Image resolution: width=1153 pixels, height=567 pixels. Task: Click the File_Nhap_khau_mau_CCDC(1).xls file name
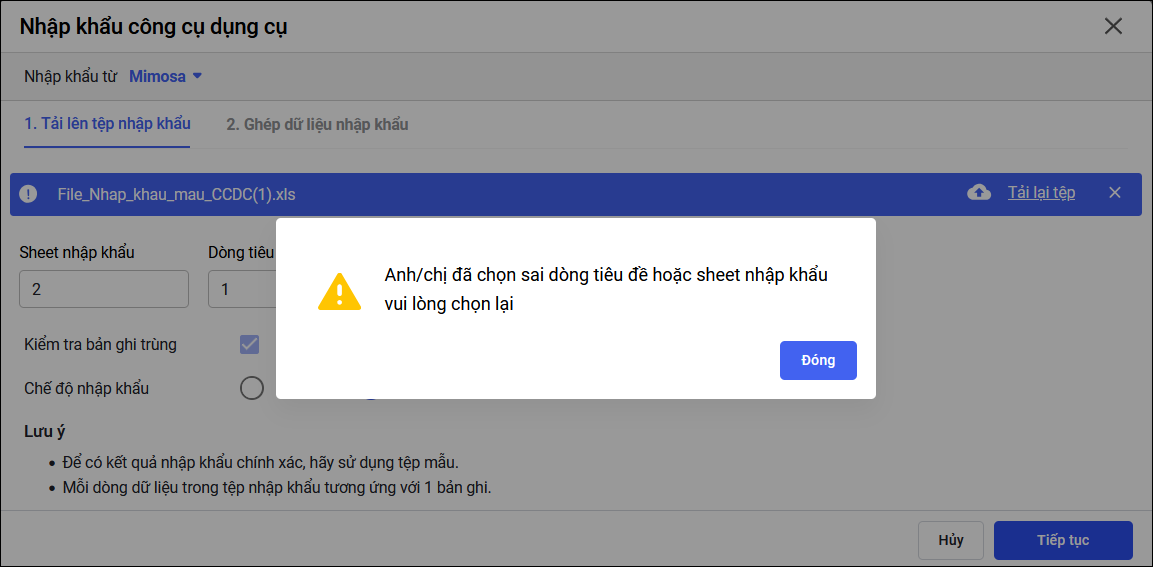coord(176,193)
